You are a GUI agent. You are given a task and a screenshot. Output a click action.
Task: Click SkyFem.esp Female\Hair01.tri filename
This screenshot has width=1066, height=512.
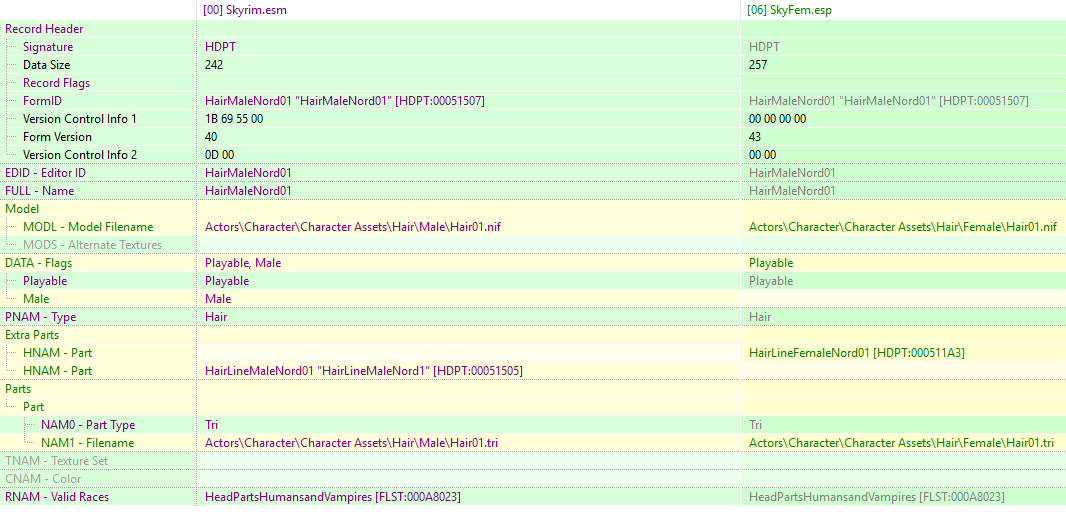[x=901, y=443]
